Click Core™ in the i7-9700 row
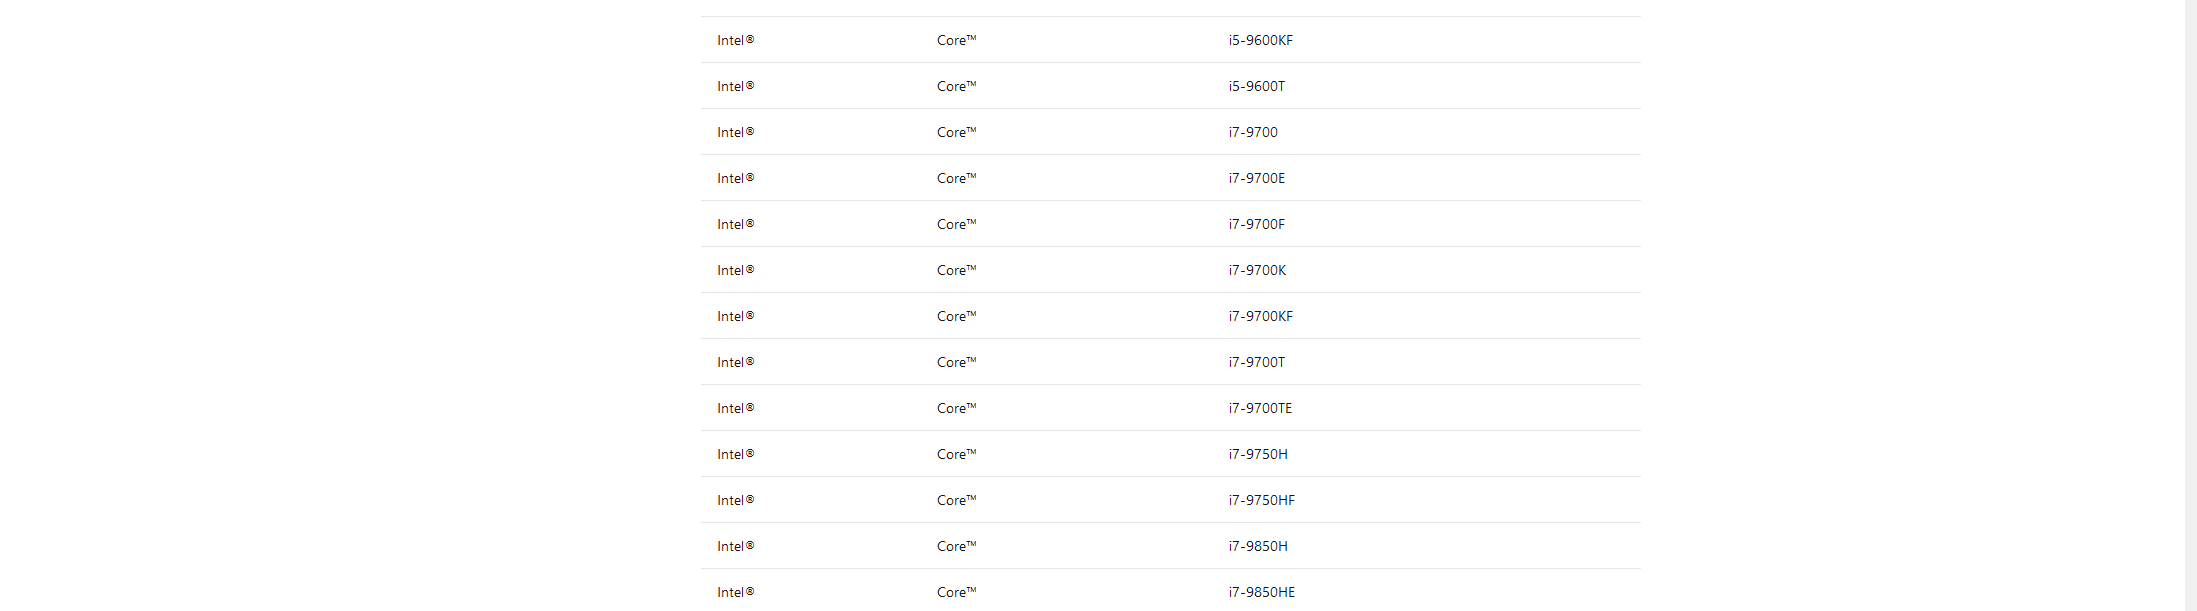 tap(956, 132)
